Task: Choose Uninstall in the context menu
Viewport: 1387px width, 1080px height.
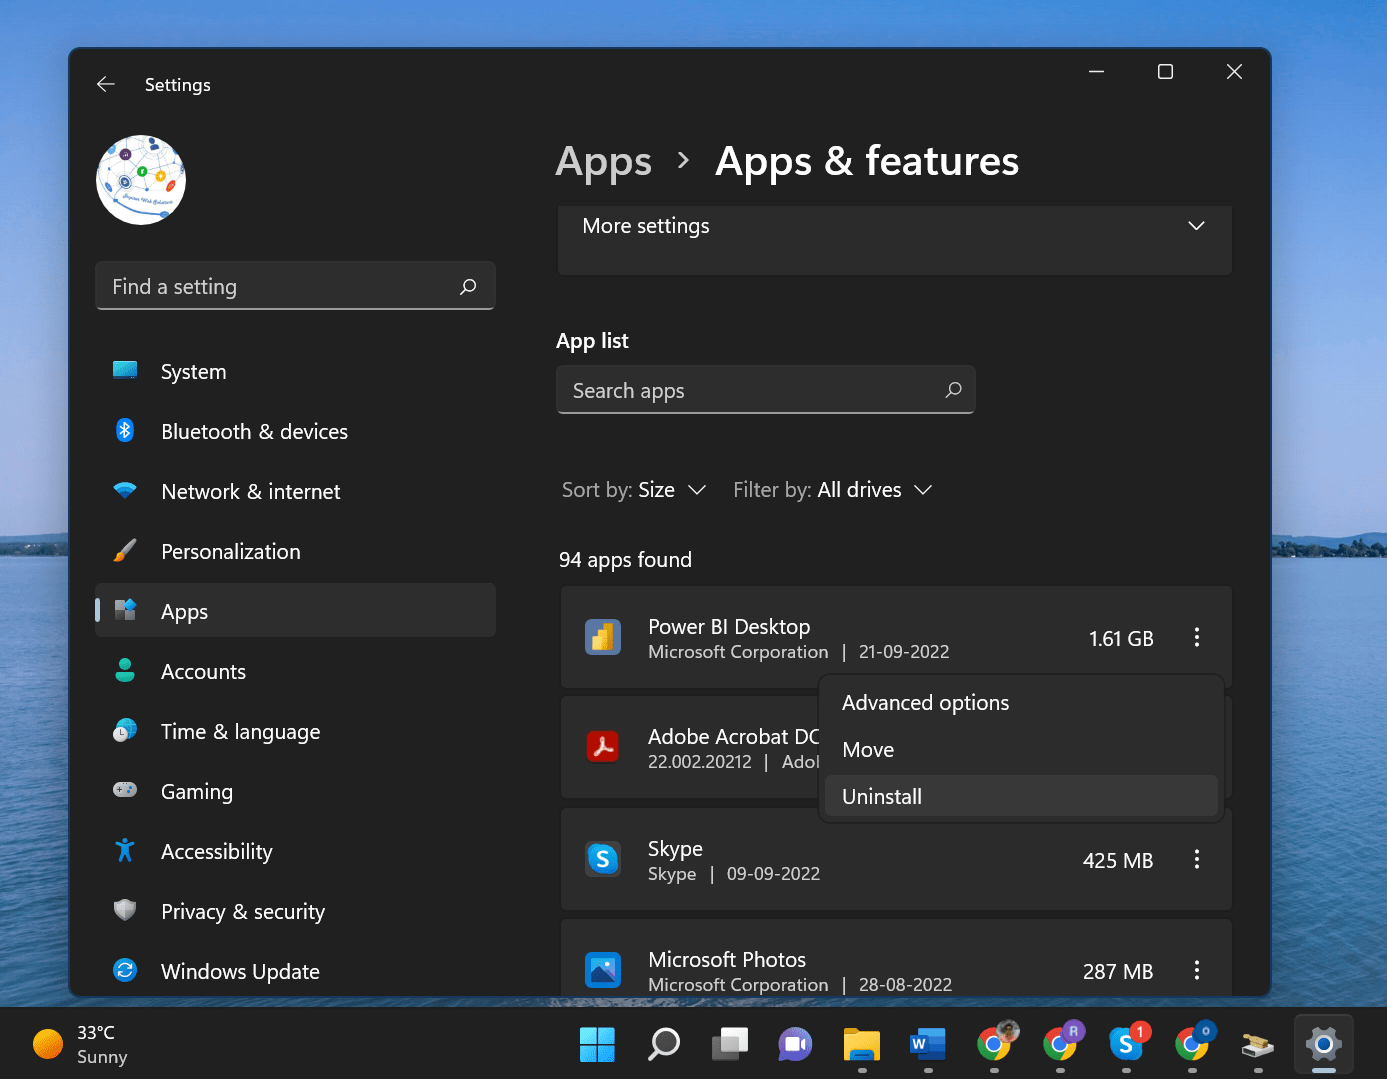Action: point(1022,797)
